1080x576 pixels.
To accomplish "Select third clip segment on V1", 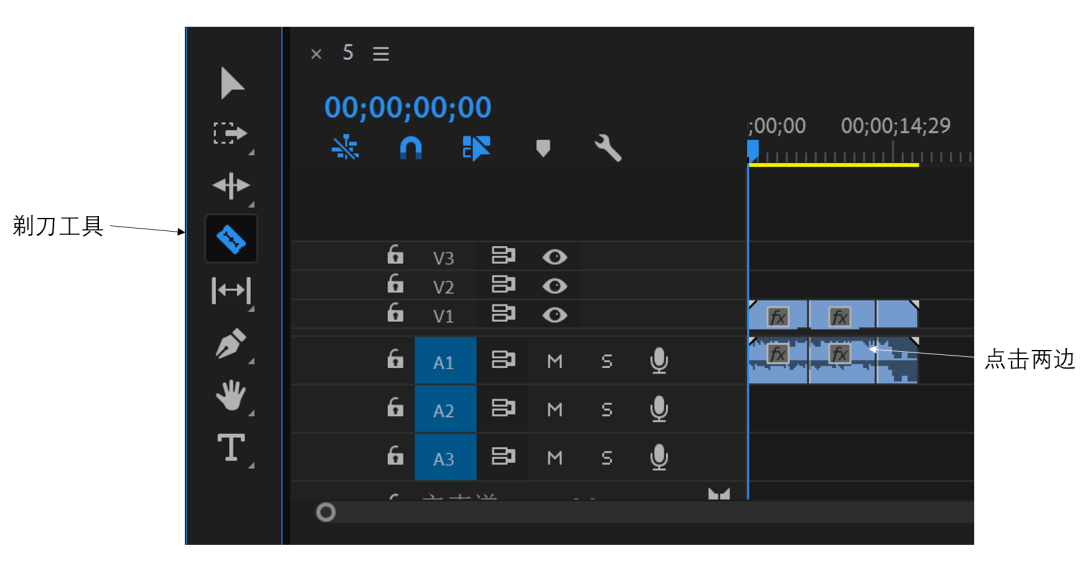I will (897, 314).
